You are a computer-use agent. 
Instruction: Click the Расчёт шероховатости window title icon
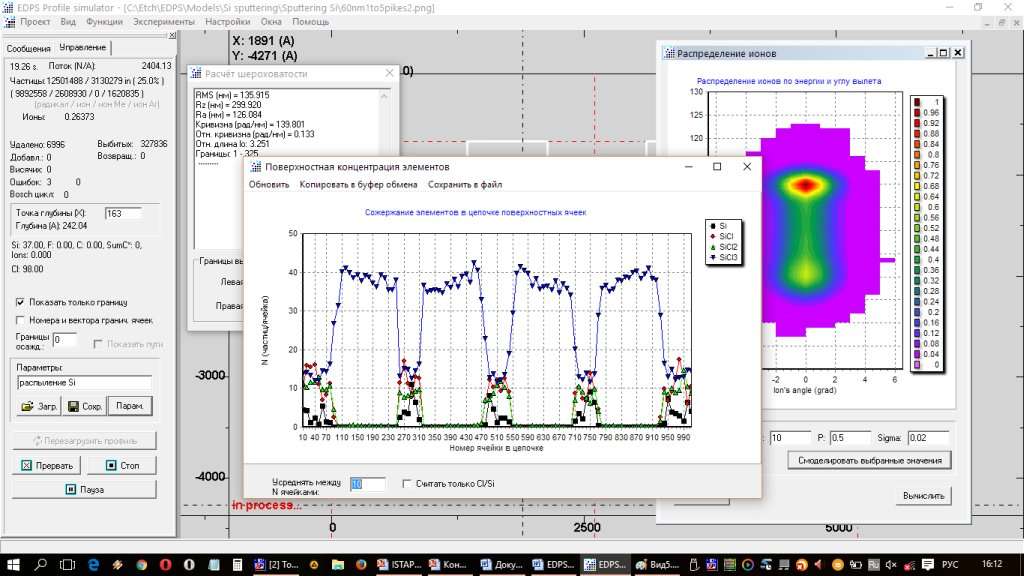tap(196, 74)
